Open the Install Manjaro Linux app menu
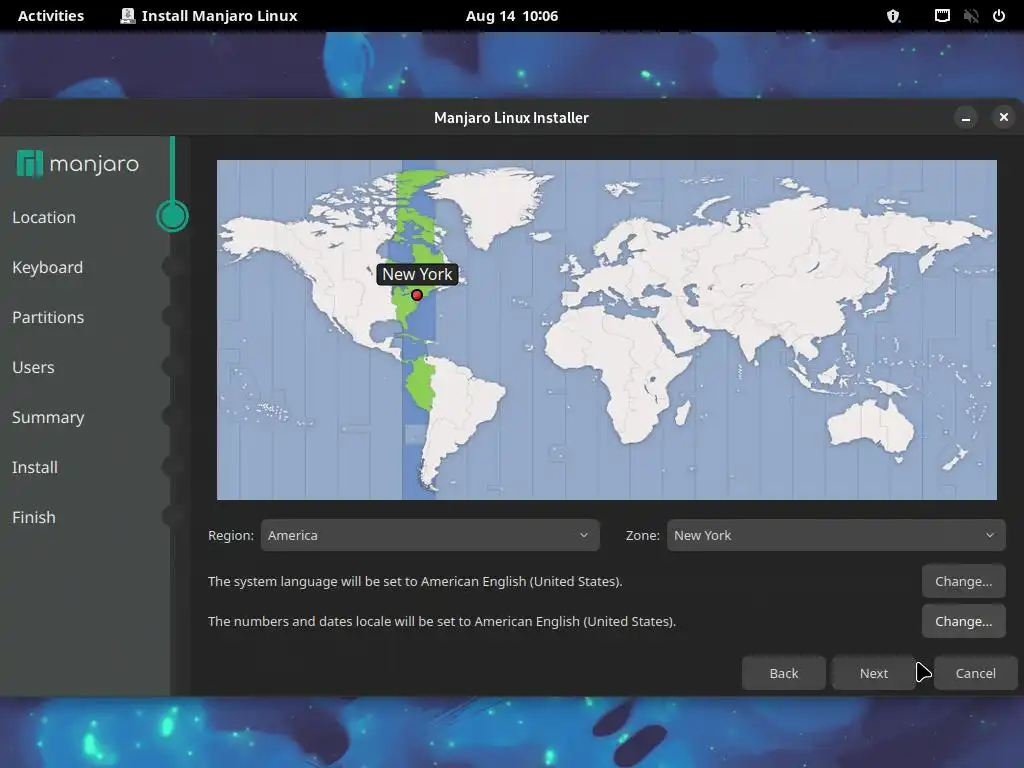The width and height of the screenshot is (1024, 768). tap(209, 16)
